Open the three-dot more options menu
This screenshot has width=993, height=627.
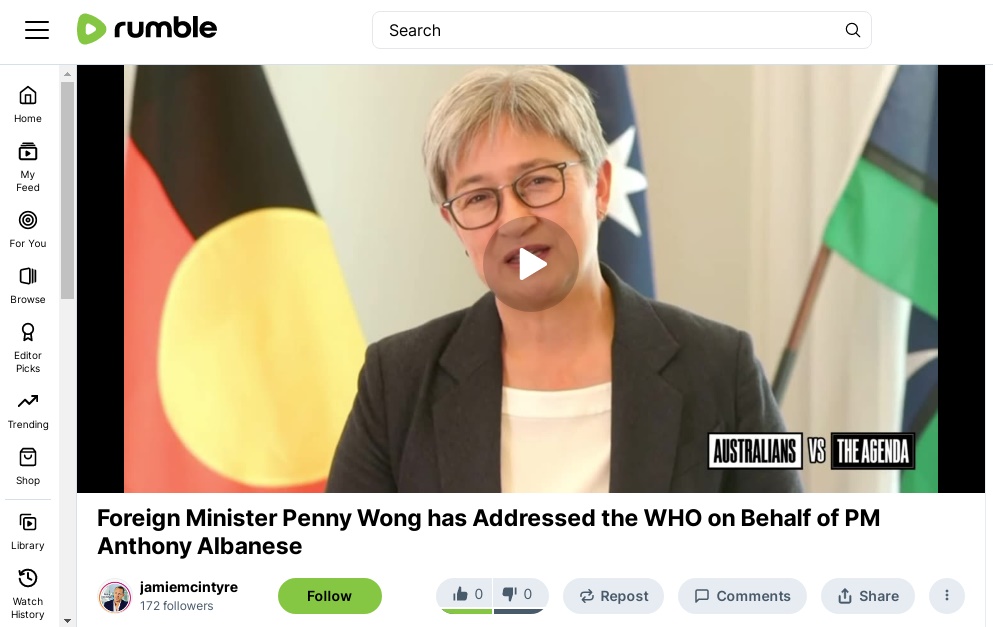click(947, 596)
